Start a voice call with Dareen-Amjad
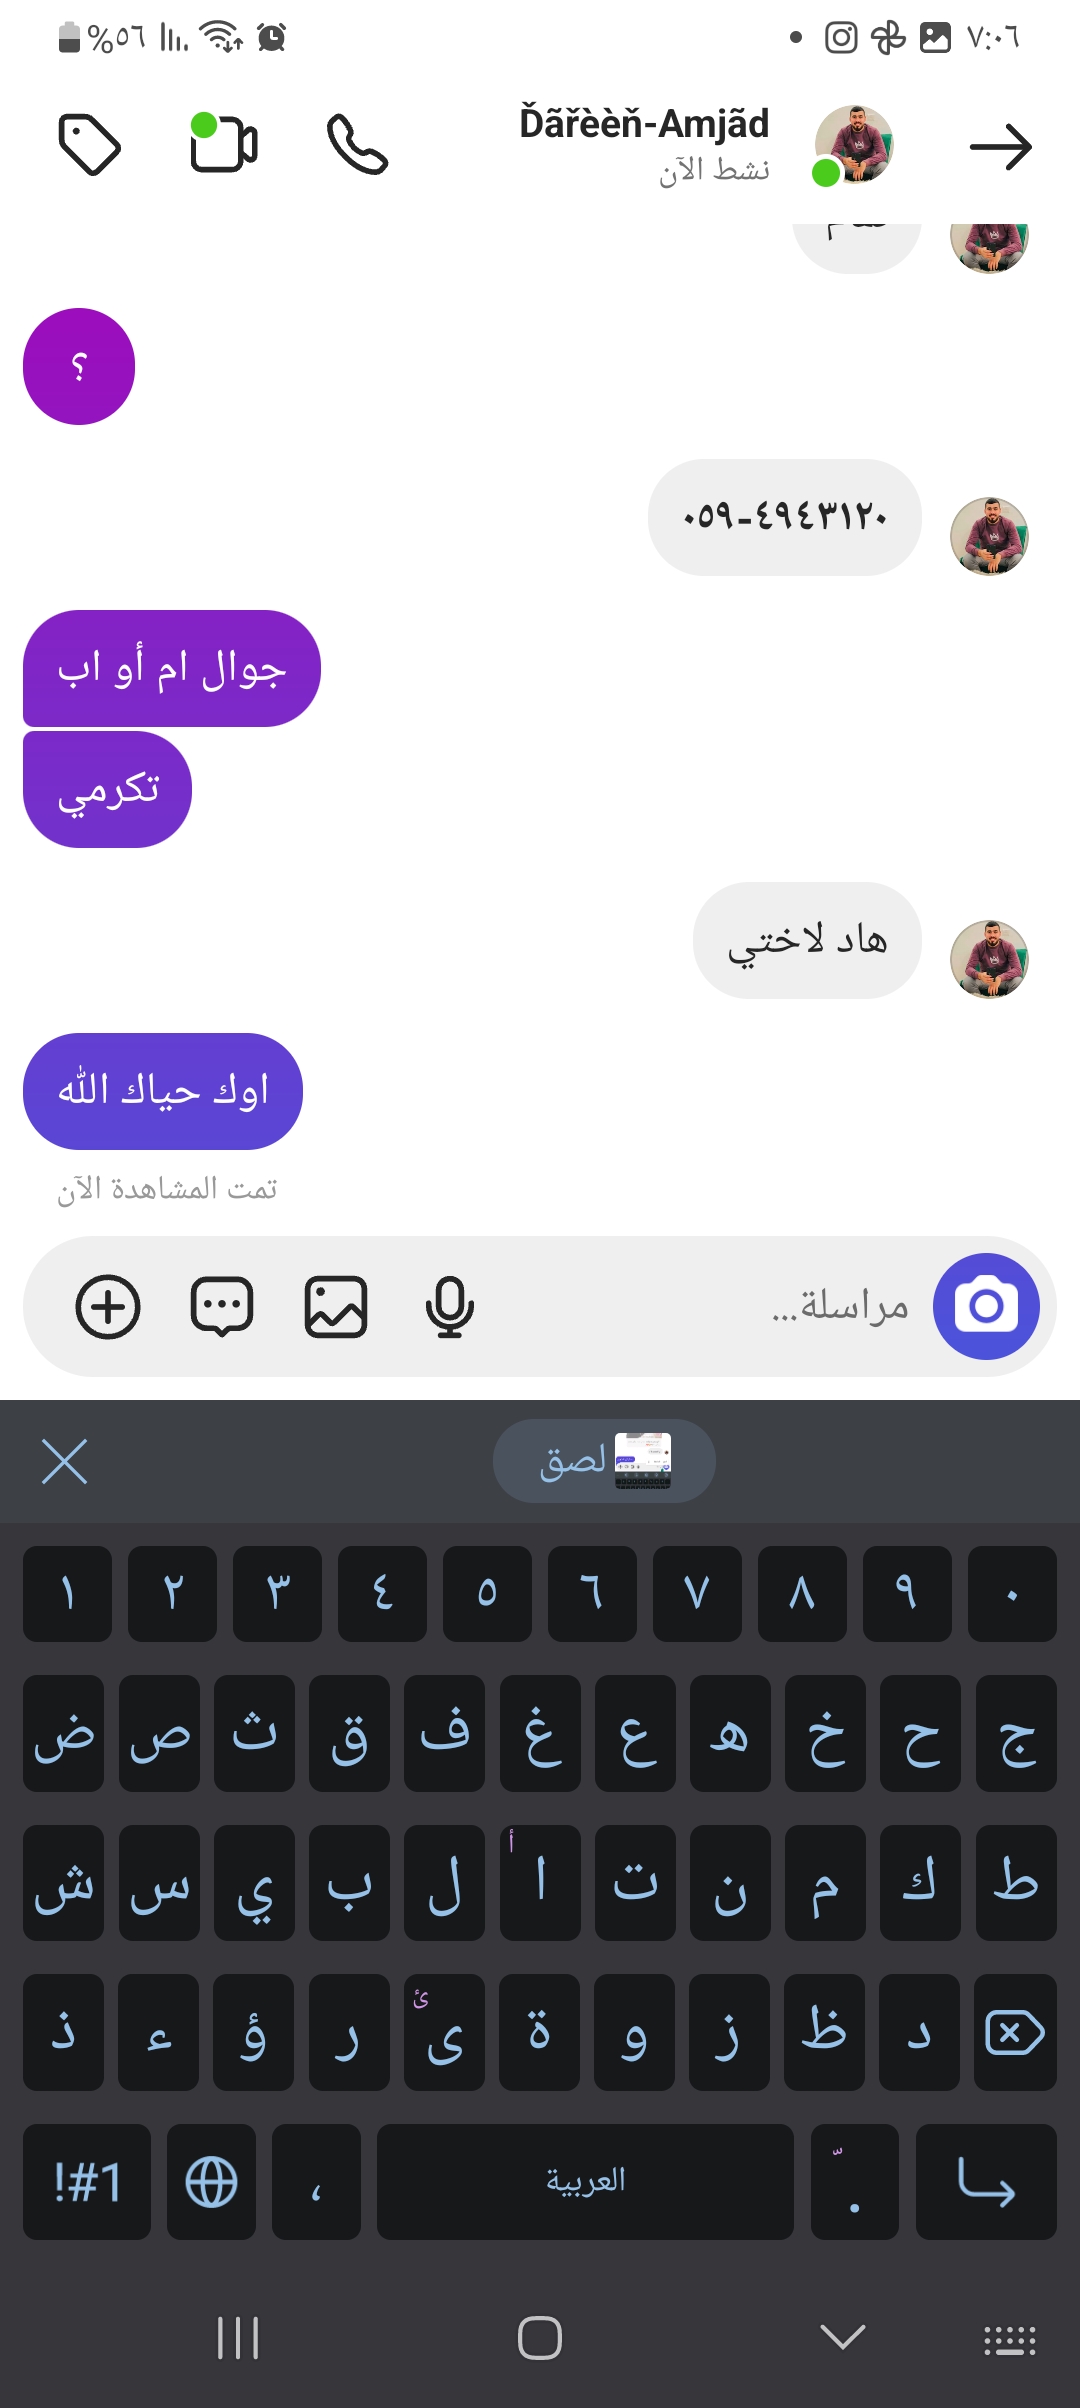 [357, 145]
